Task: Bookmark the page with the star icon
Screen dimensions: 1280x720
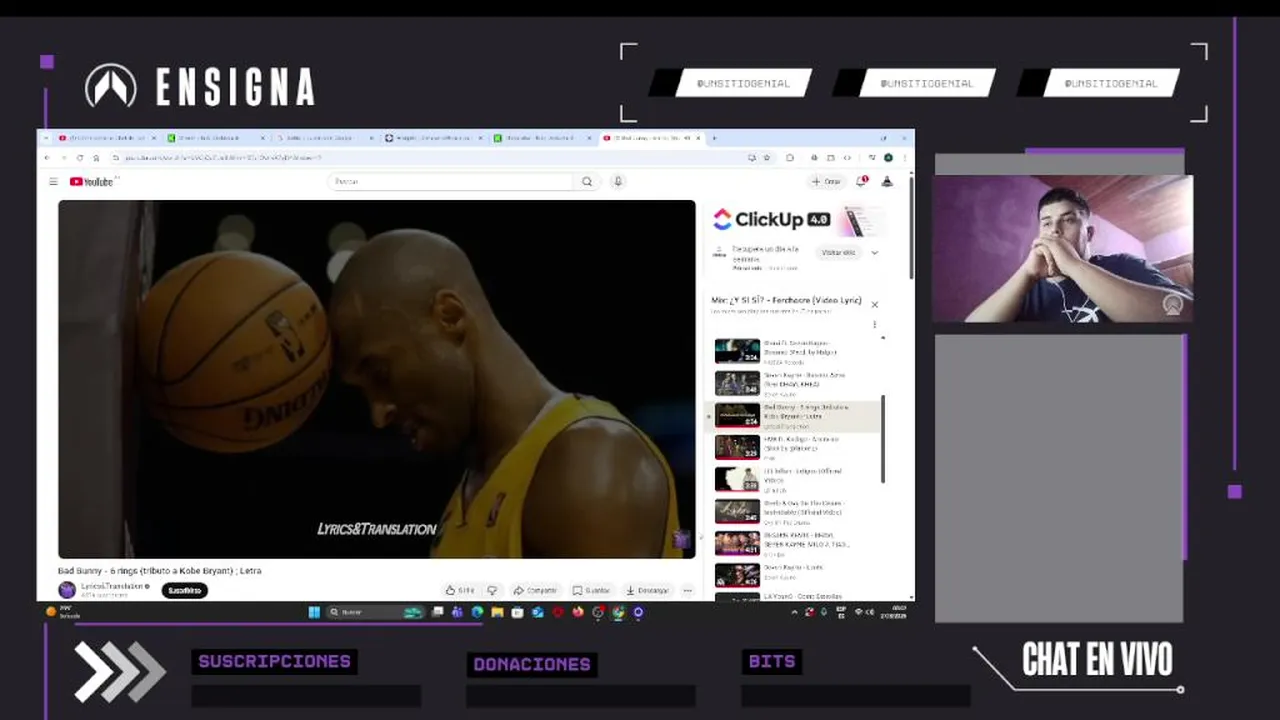Action: (x=767, y=158)
